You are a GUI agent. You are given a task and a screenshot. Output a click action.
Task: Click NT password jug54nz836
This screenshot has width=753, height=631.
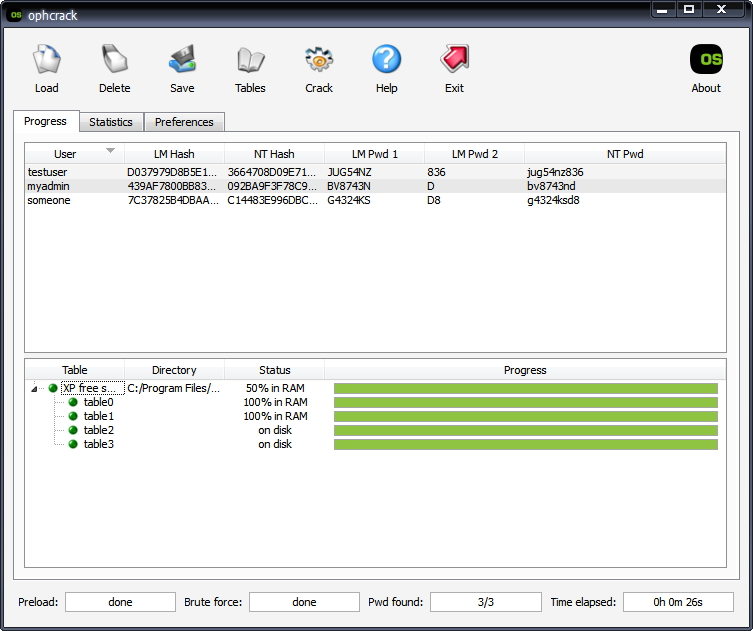coord(555,172)
